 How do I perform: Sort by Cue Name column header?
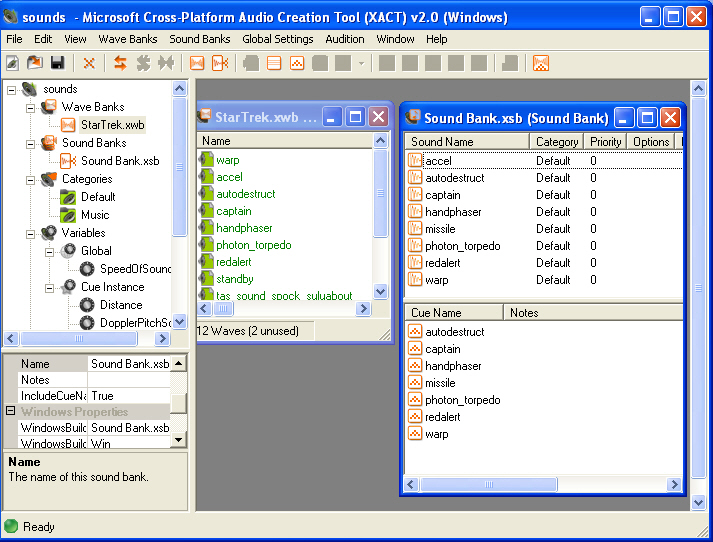(x=454, y=312)
